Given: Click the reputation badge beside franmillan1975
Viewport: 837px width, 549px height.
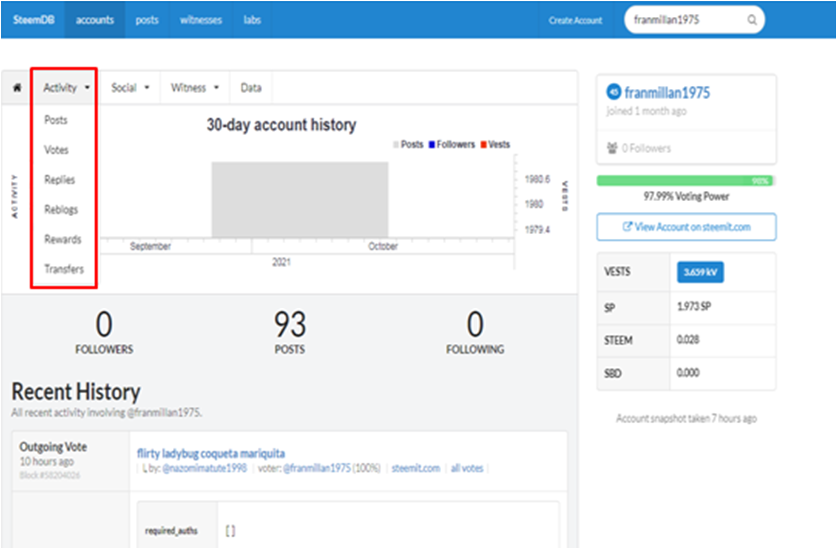Looking at the screenshot, I should pyautogui.click(x=614, y=92).
